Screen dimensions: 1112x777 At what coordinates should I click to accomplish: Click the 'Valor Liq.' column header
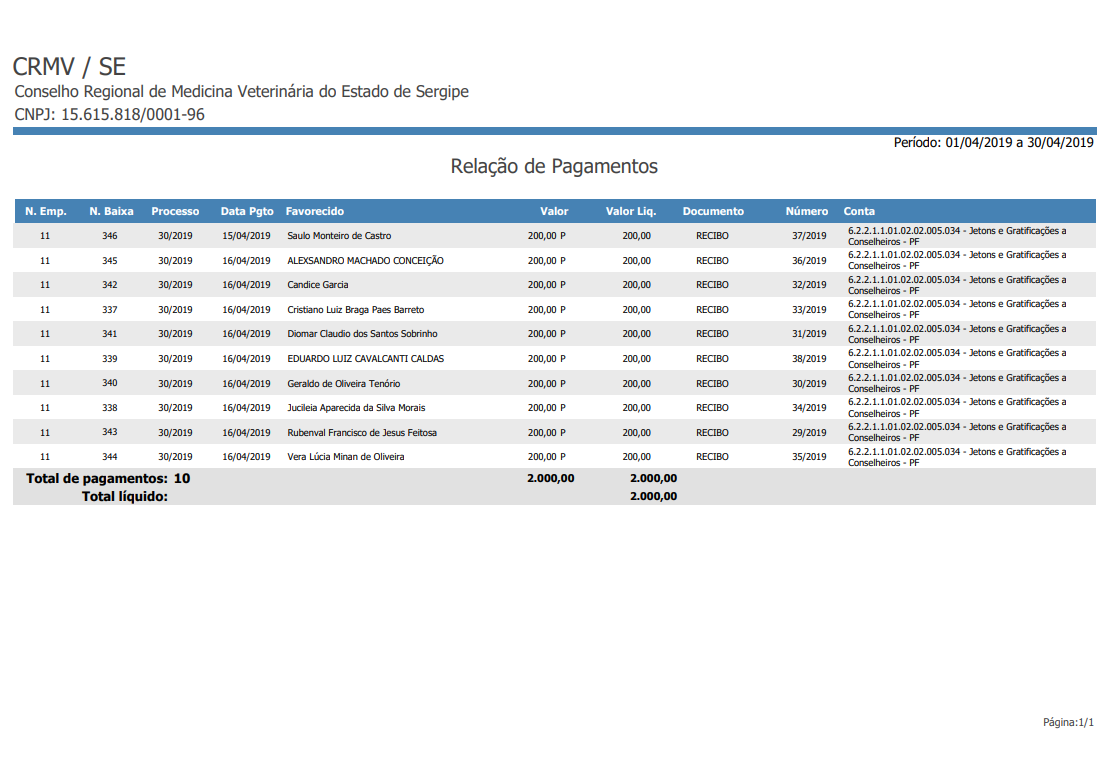pyautogui.click(x=630, y=211)
